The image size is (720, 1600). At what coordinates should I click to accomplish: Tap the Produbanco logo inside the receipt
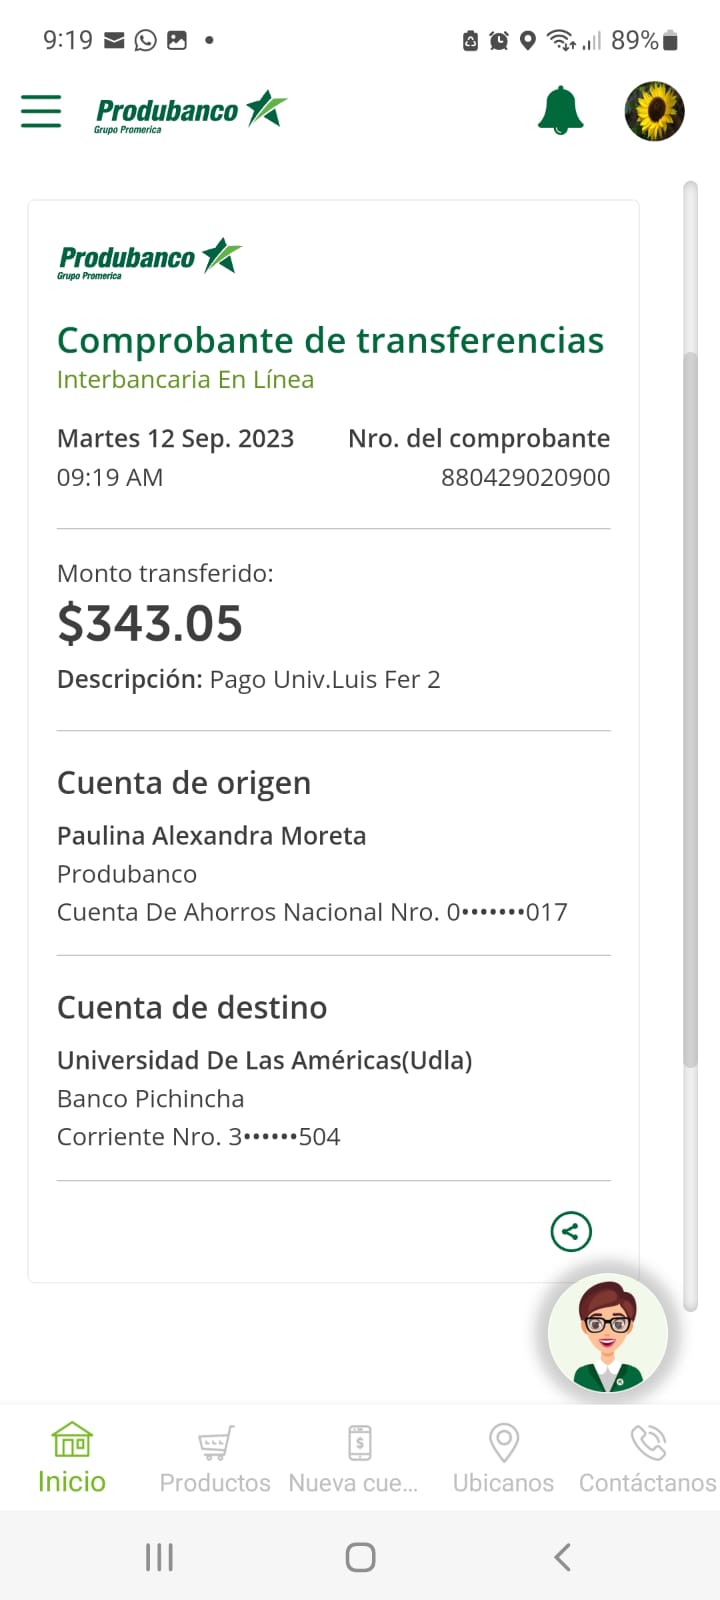(x=149, y=259)
